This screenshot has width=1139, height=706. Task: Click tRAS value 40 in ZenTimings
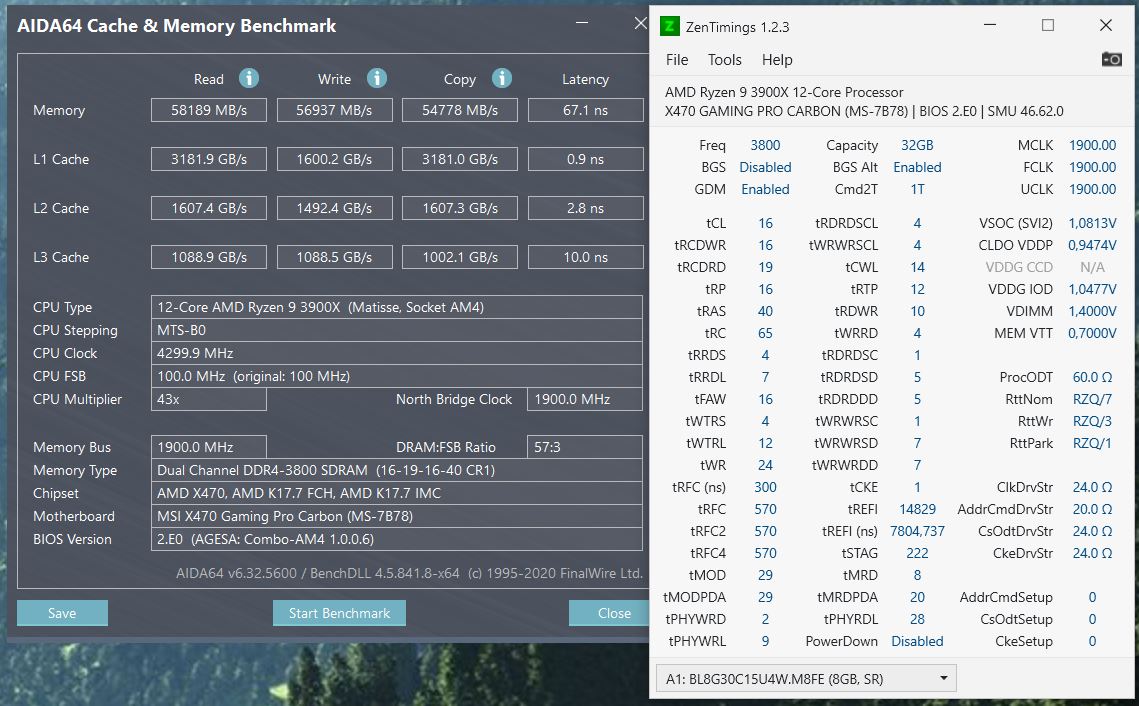coord(766,311)
